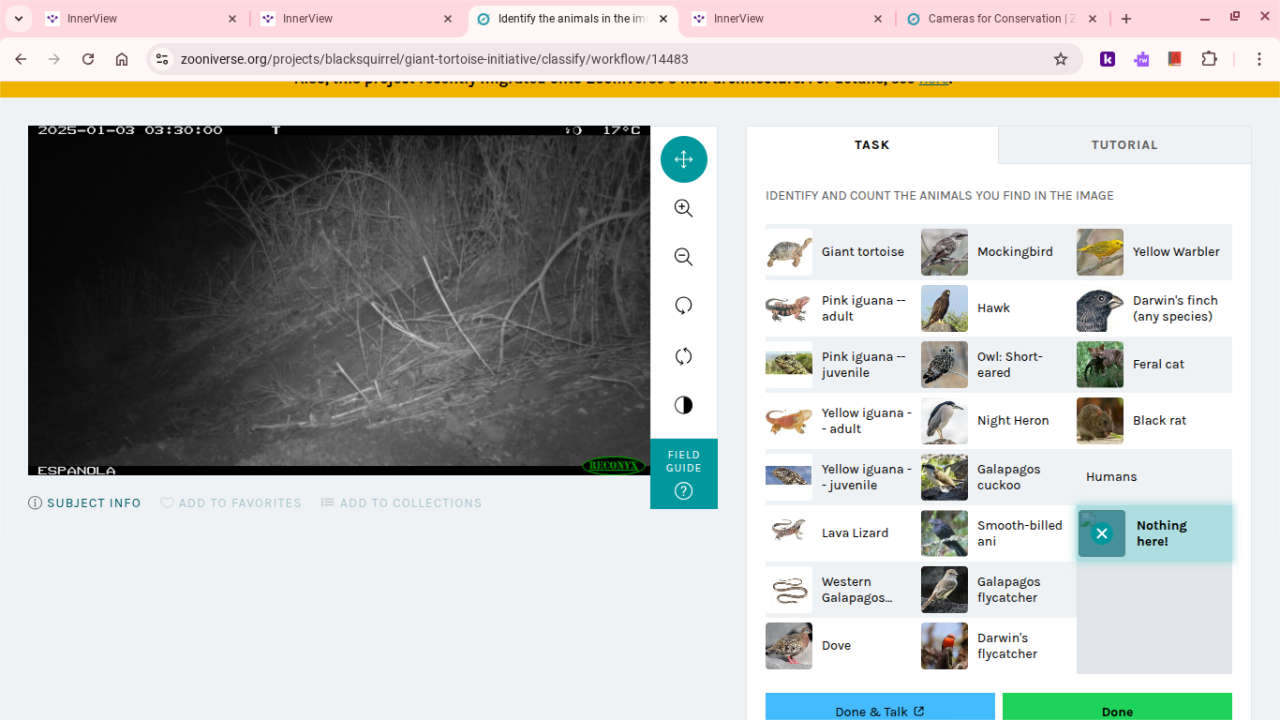This screenshot has width=1280, height=720.
Task: Deselect the 'Nothing here!' choice
Action: point(1102,533)
